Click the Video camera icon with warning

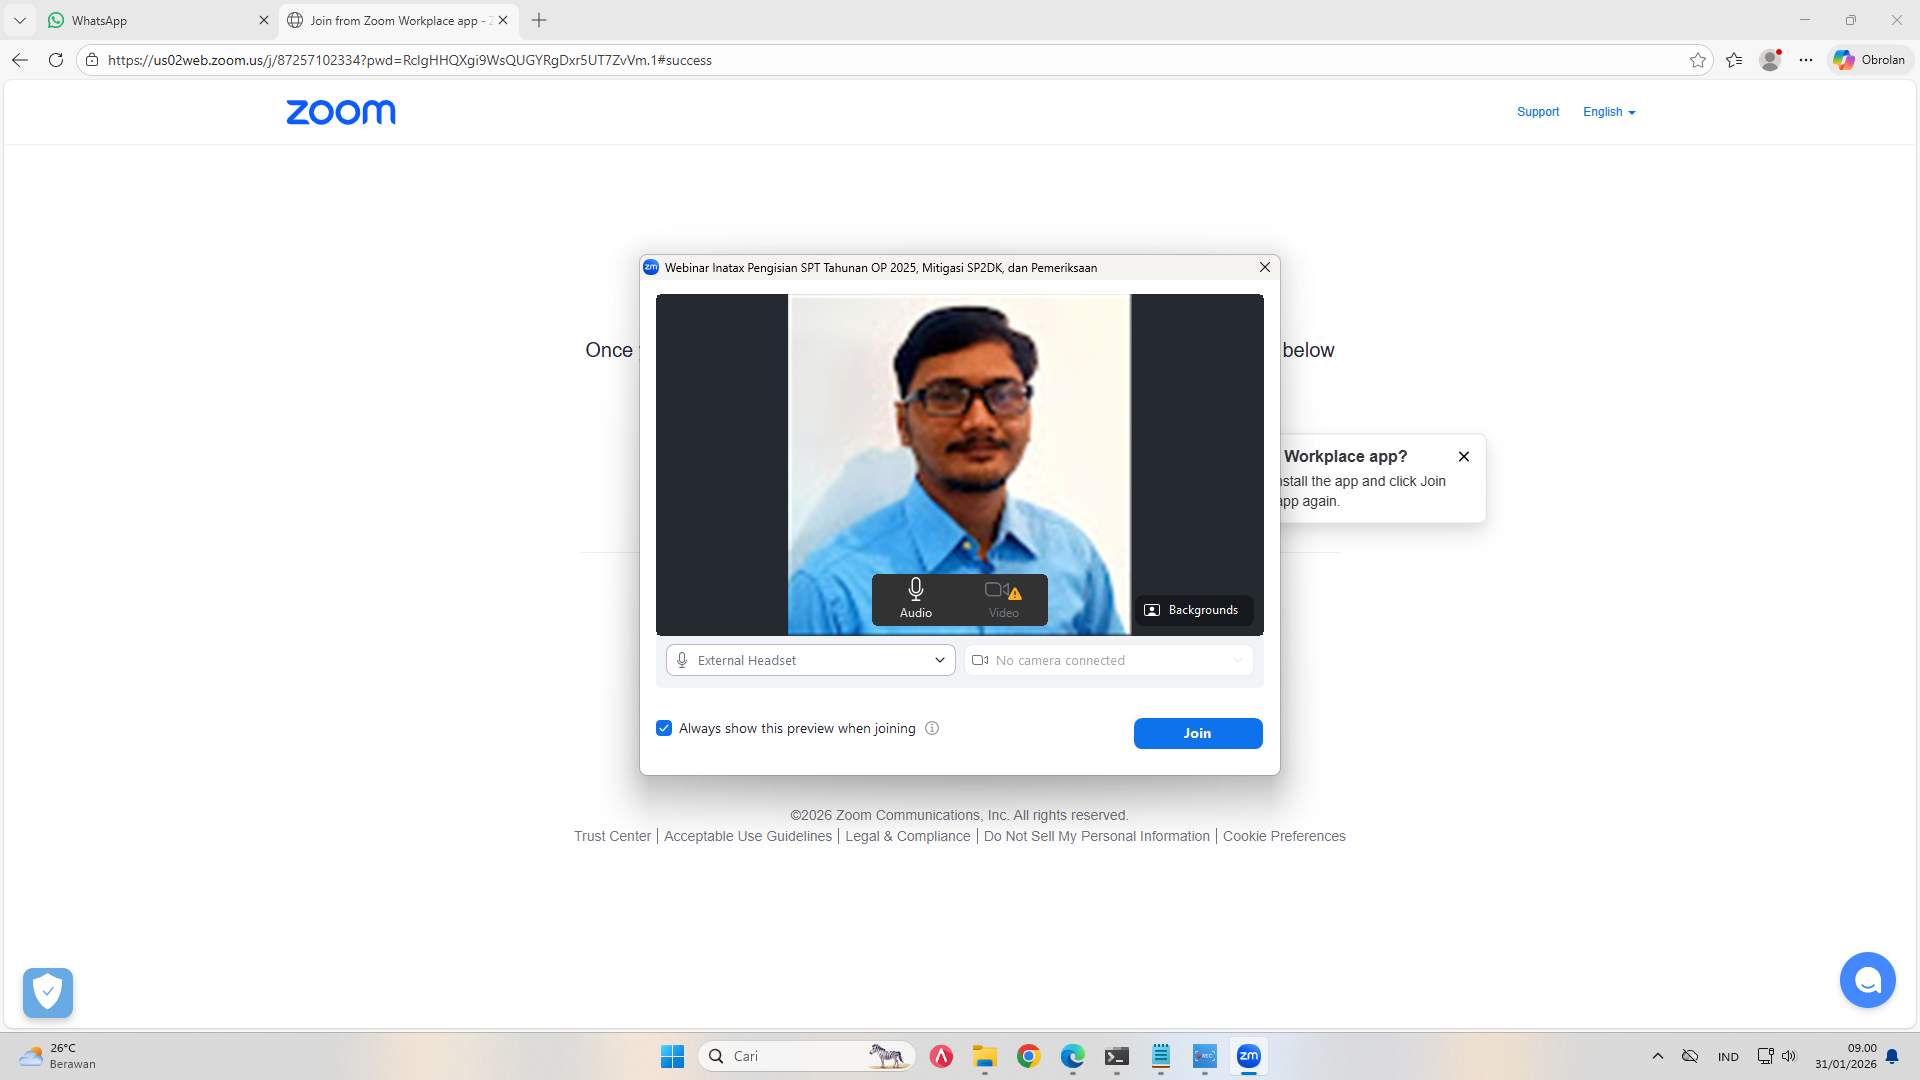click(x=1003, y=598)
